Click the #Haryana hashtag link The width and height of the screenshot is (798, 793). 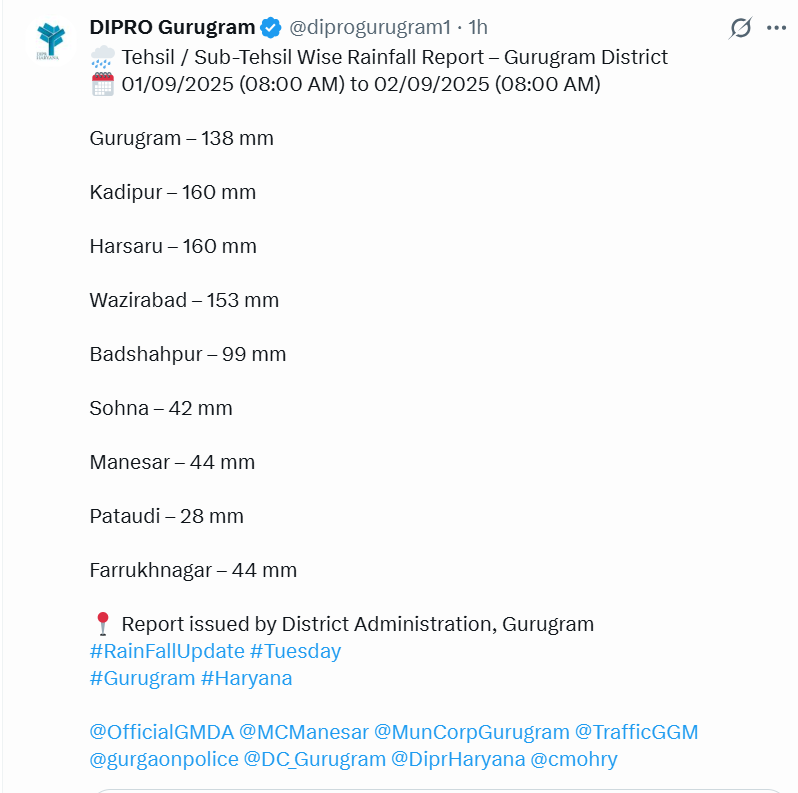tap(246, 678)
